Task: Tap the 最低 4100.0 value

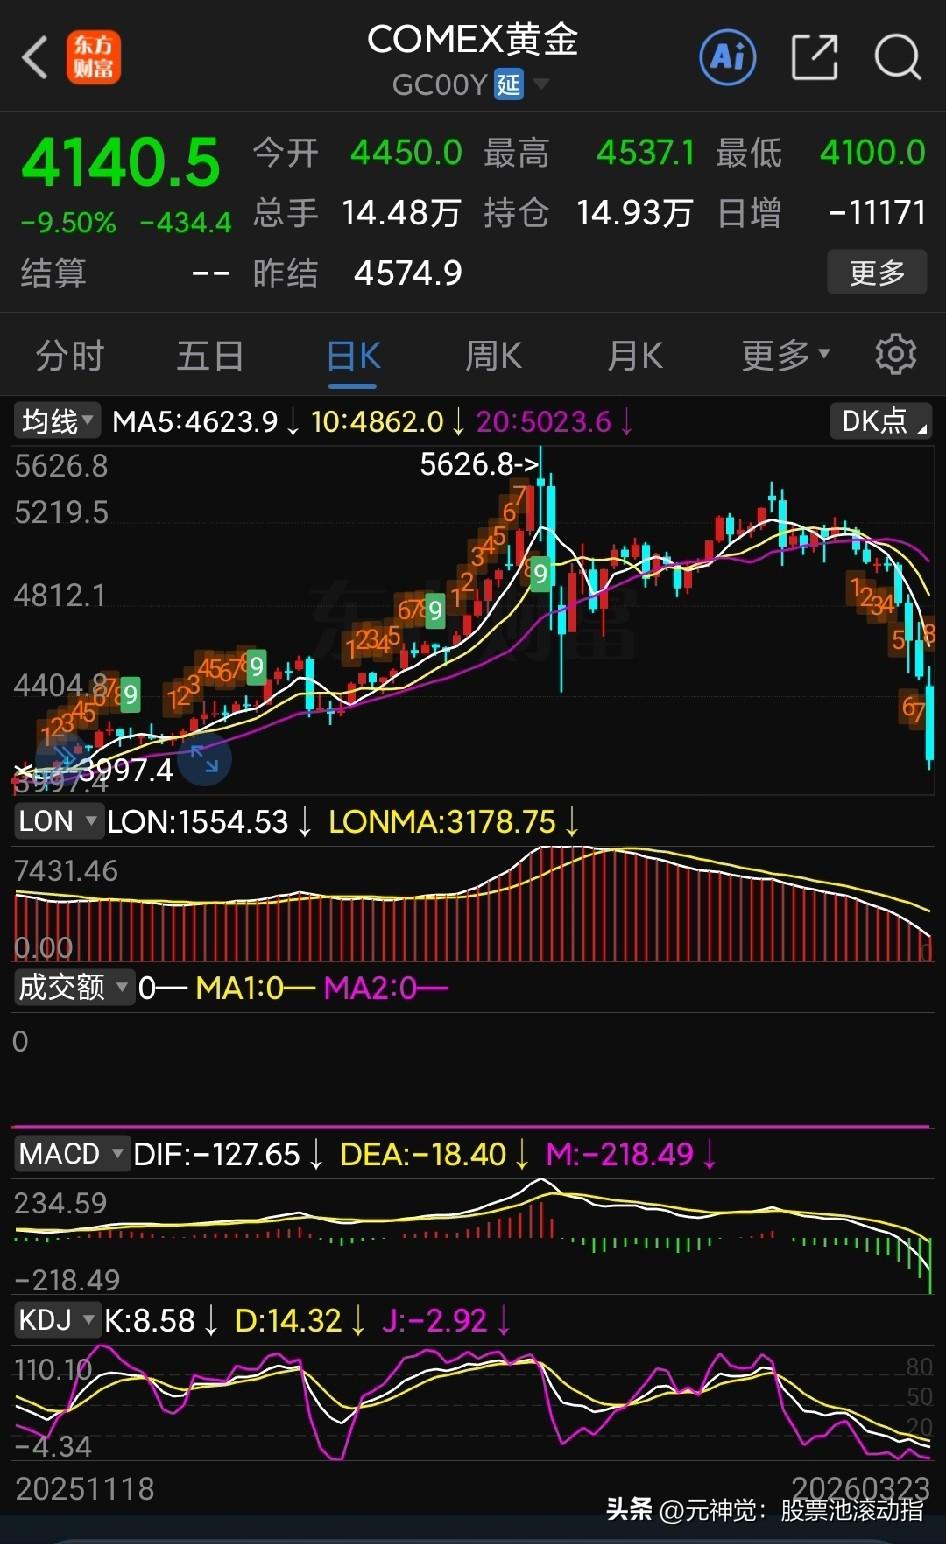Action: click(873, 153)
